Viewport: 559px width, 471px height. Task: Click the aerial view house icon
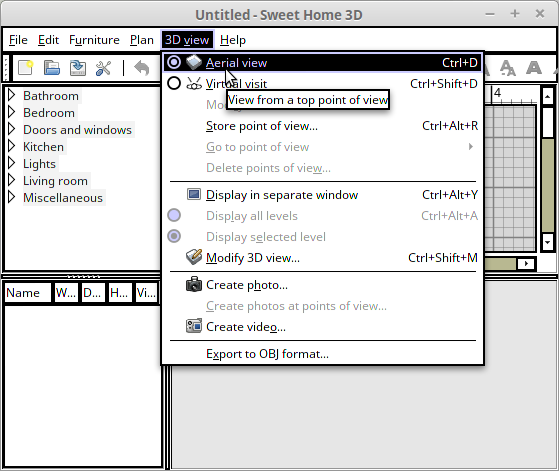pos(194,62)
